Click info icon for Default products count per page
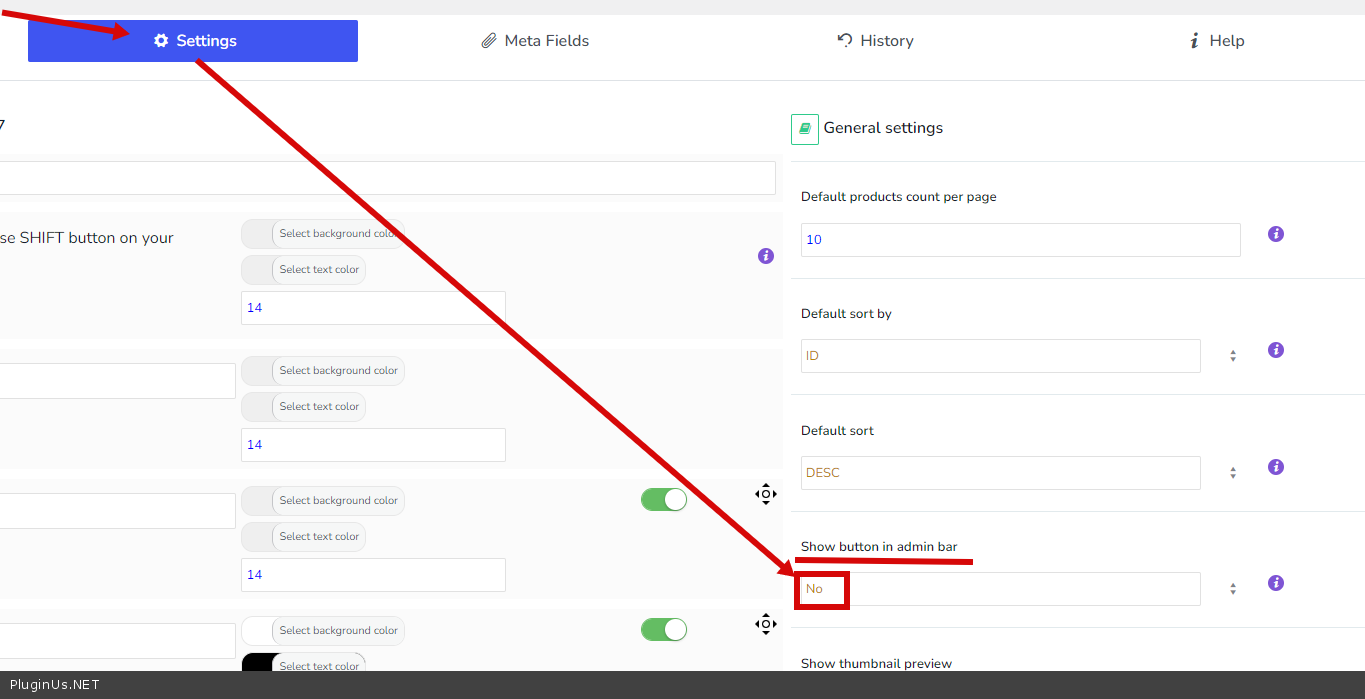 [x=1276, y=234]
